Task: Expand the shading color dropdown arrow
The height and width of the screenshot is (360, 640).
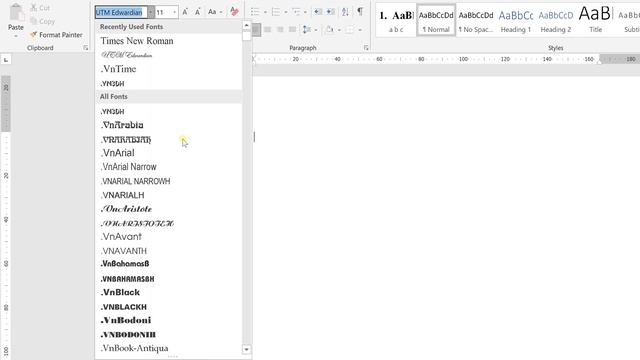Action: coord(339,30)
